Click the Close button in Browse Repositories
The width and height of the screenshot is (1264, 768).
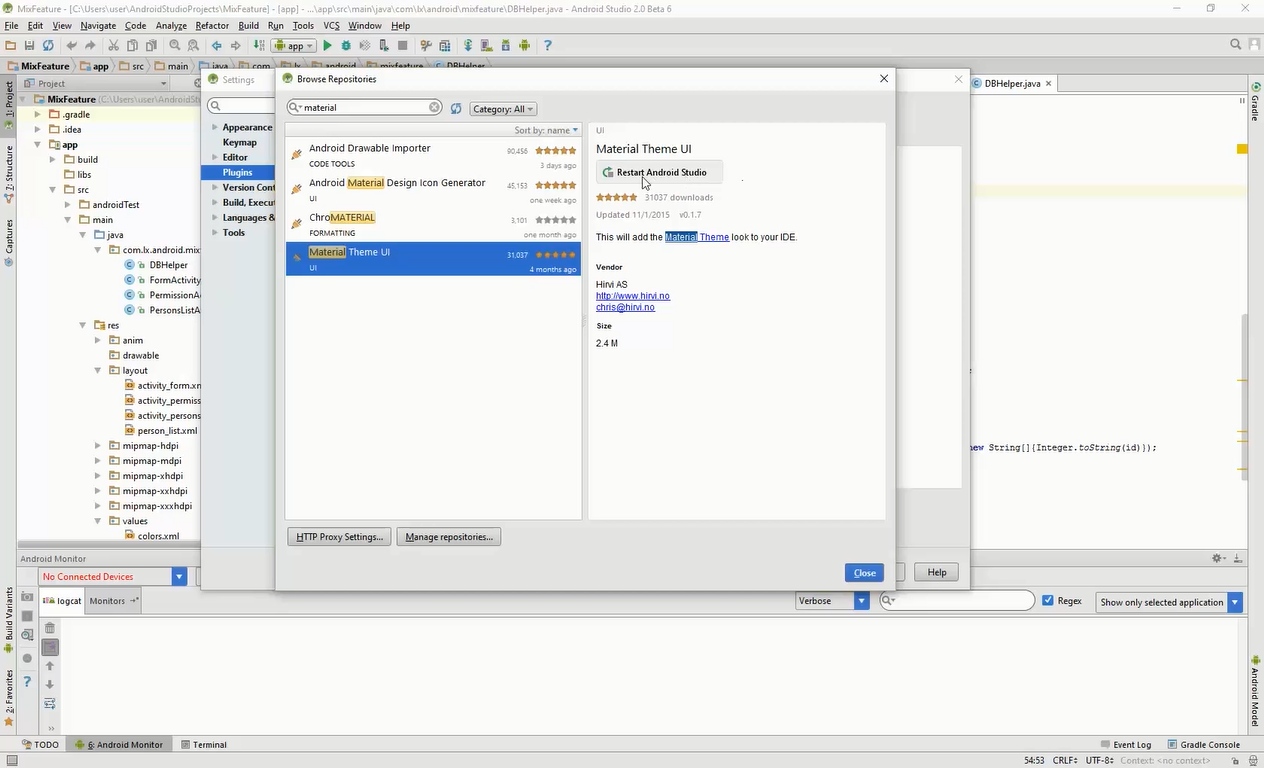(864, 573)
